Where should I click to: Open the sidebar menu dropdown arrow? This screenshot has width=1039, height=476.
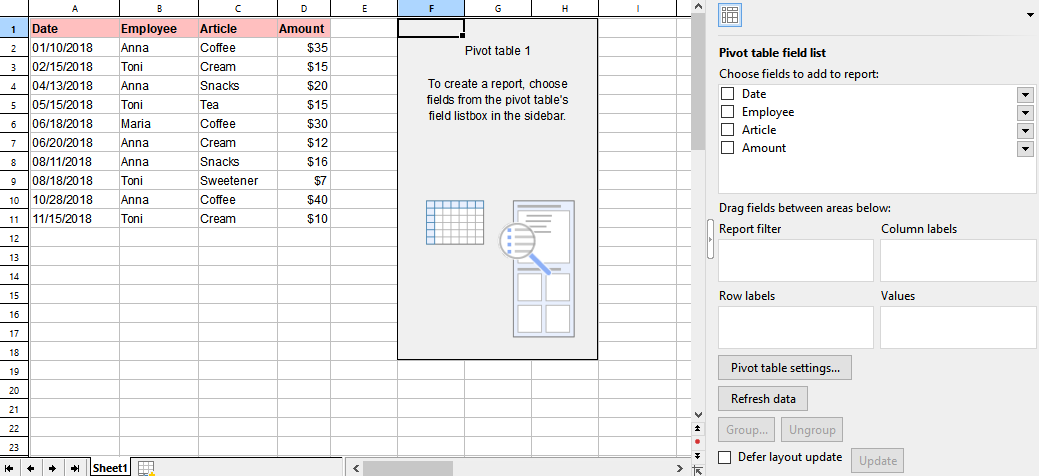click(x=1029, y=15)
